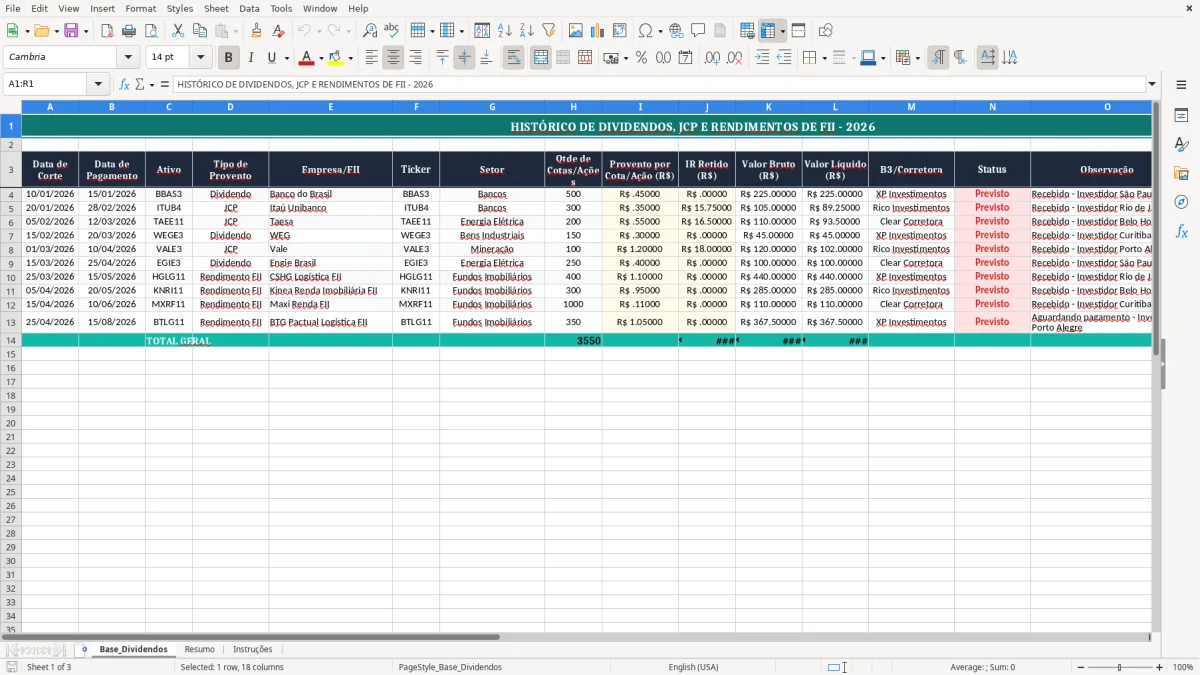Expand the font size dropdown
This screenshot has height=675, width=1200.
pos(200,58)
